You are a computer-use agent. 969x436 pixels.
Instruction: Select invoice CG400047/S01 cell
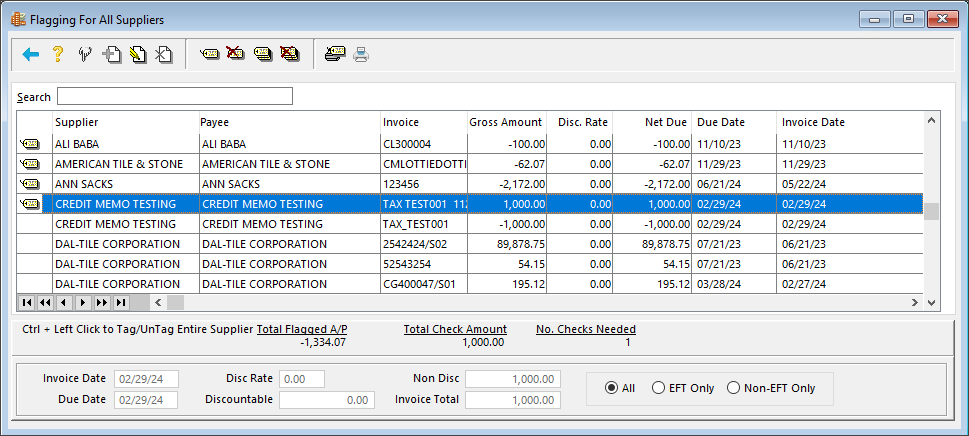click(424, 284)
